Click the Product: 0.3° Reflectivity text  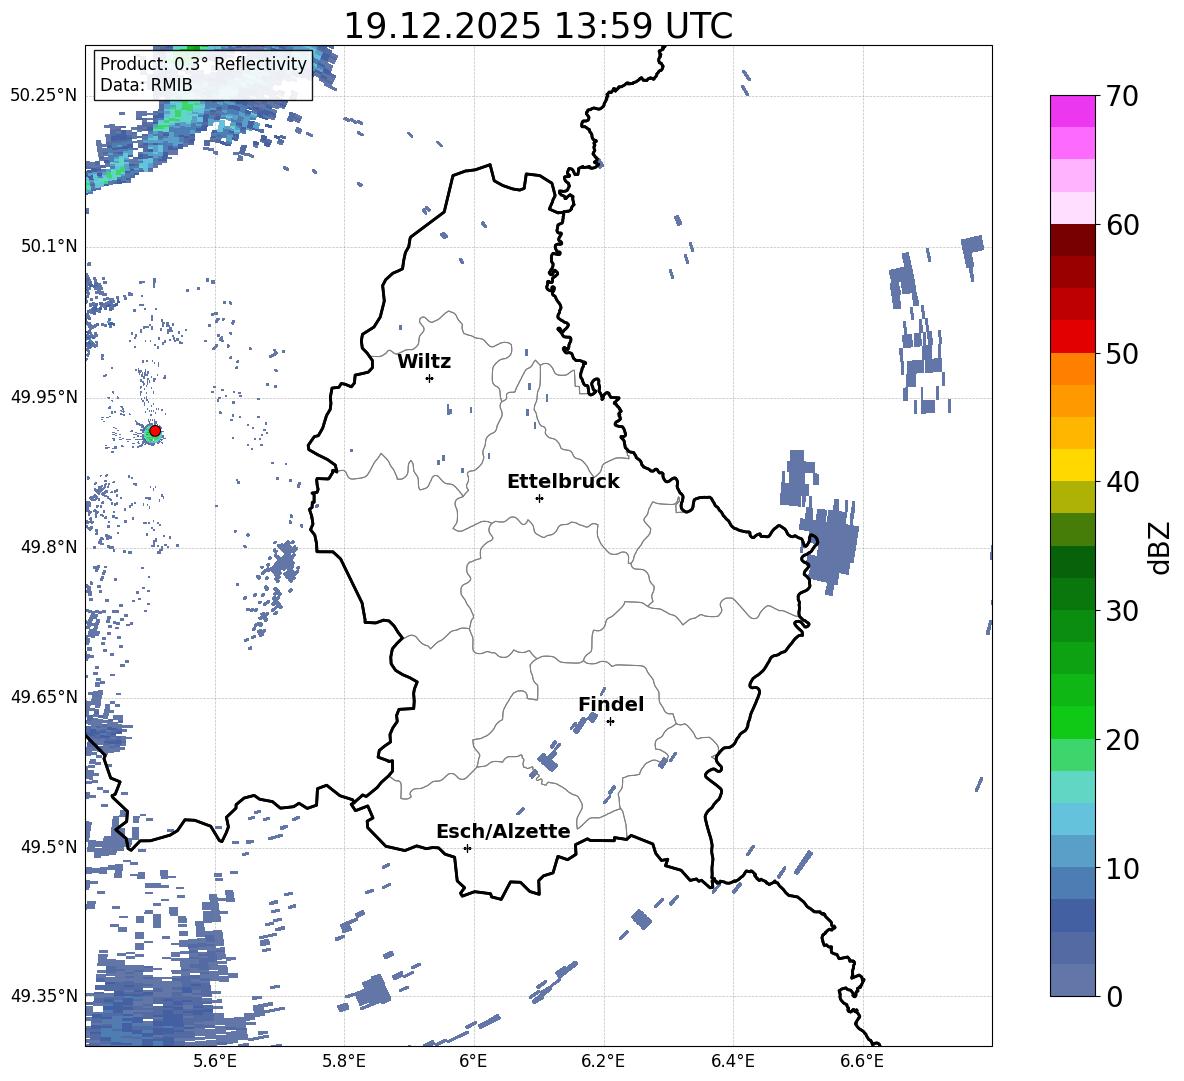click(203, 64)
